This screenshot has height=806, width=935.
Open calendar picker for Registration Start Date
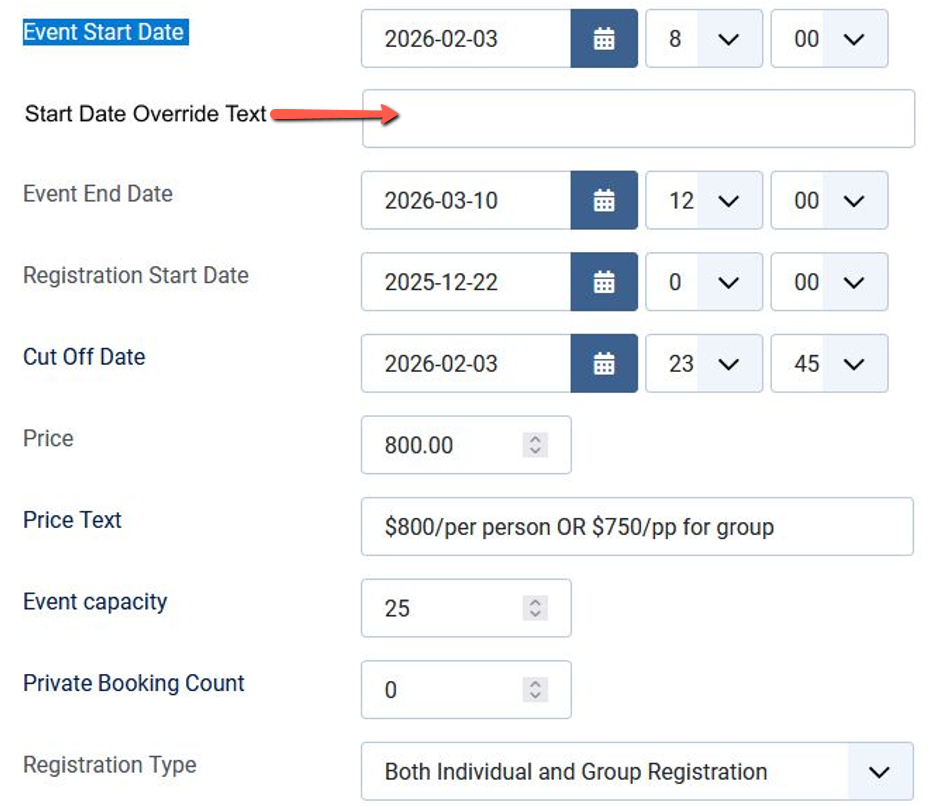[x=604, y=283]
